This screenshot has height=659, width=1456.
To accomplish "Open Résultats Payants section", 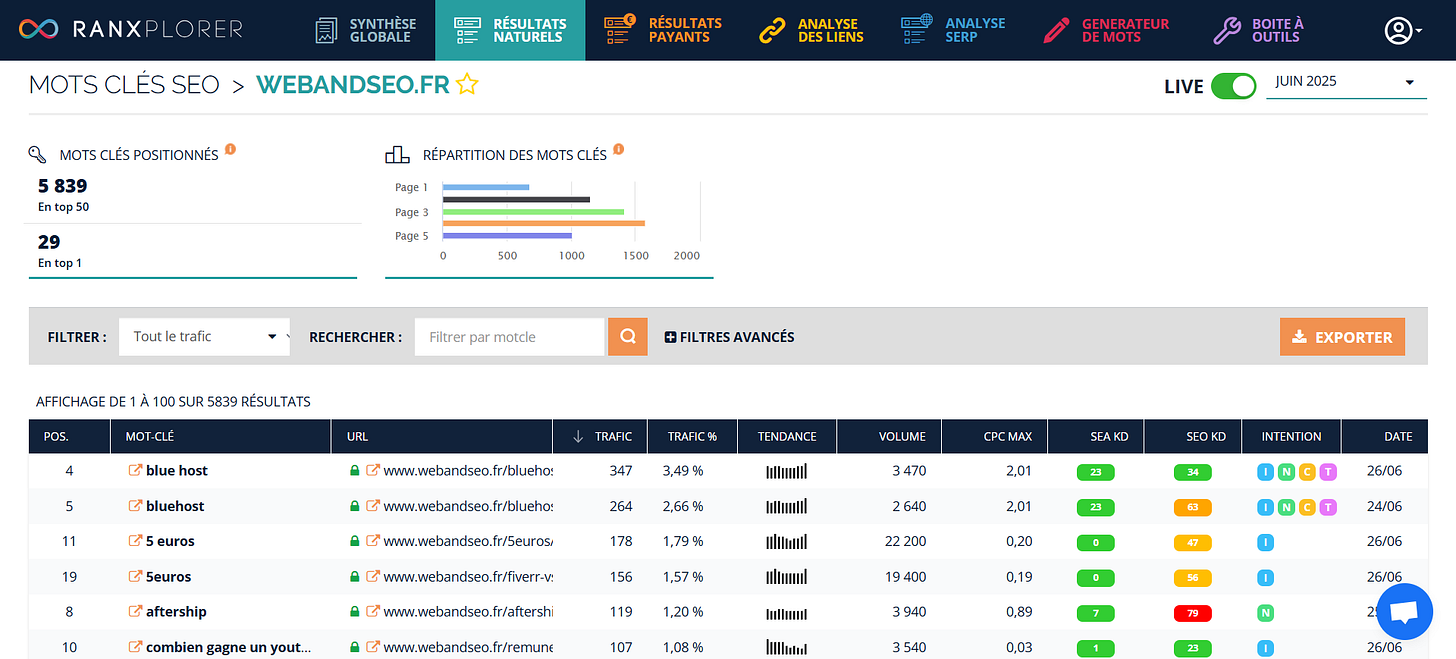I will pos(665,30).
